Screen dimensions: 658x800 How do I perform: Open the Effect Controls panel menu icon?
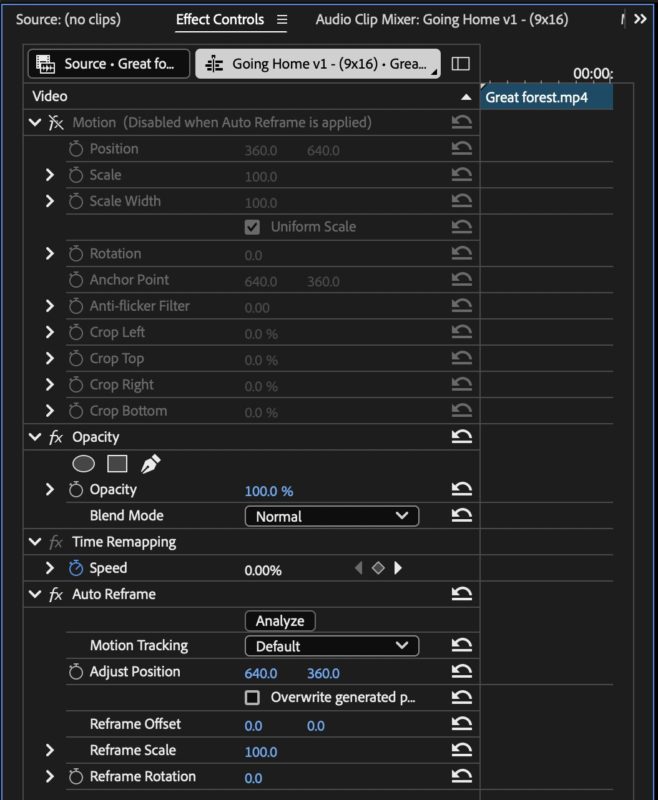coord(282,19)
